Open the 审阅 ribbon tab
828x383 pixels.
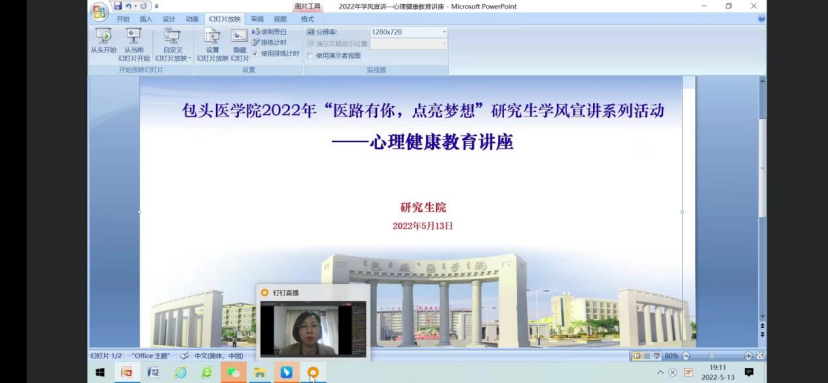coord(257,19)
